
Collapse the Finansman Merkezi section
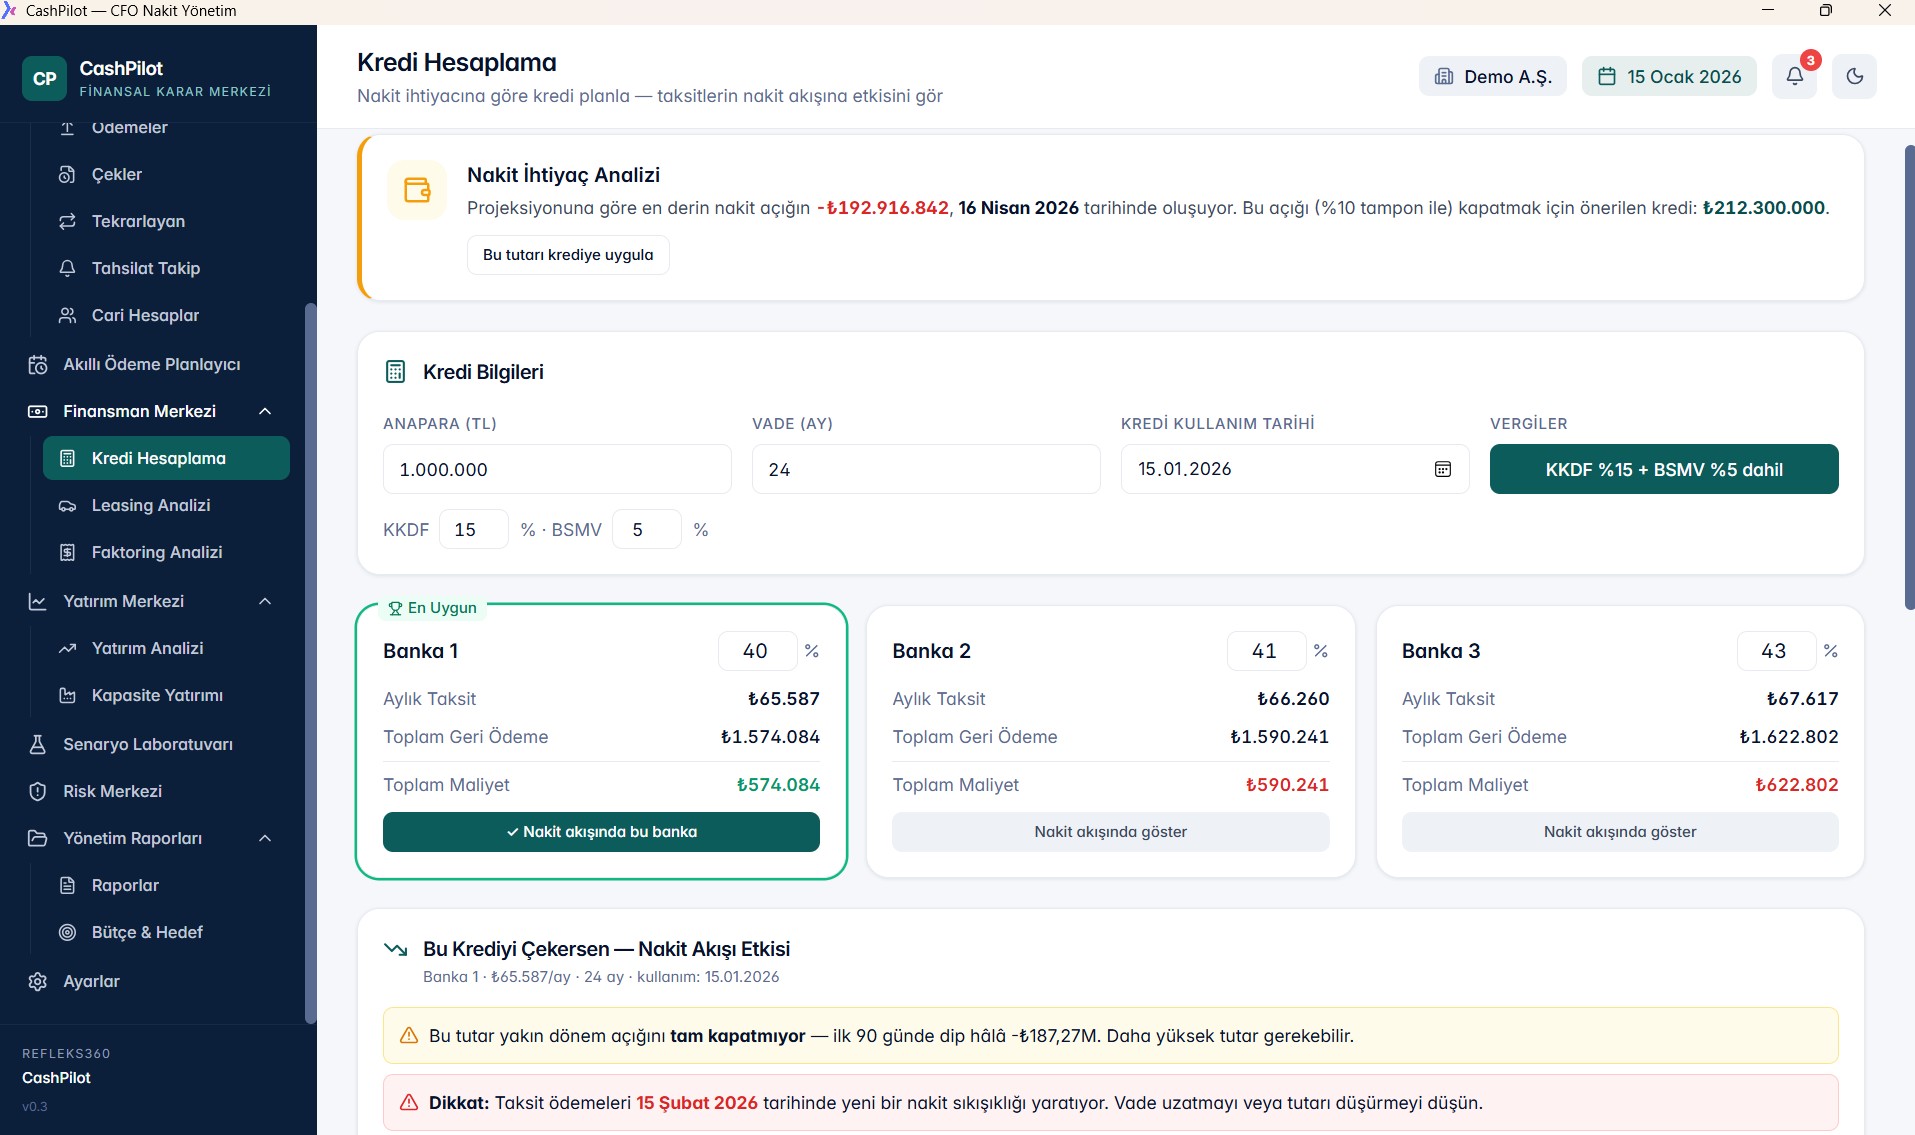[x=265, y=412]
